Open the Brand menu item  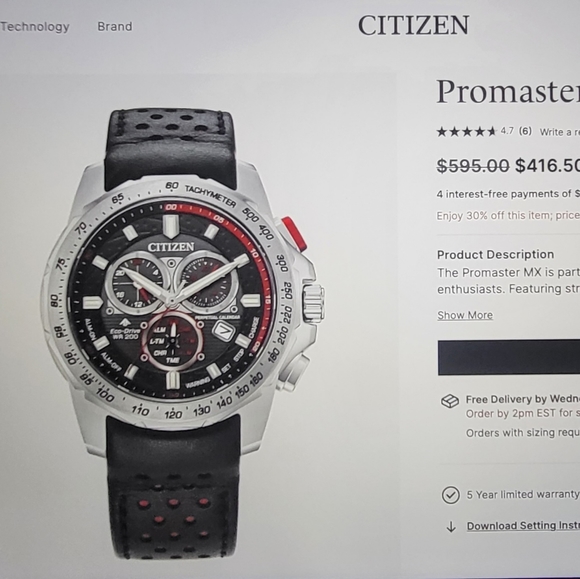115,27
